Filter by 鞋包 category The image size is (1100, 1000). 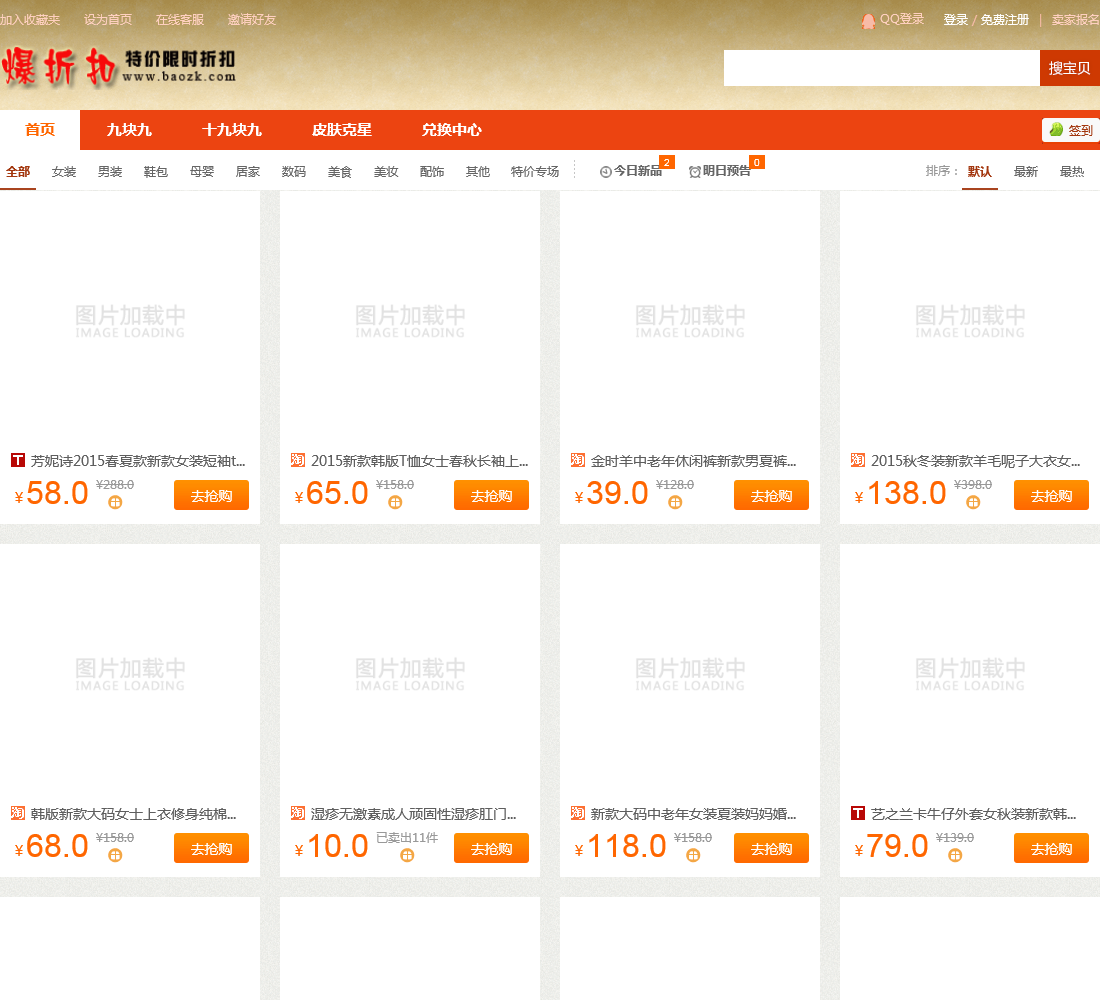[156, 172]
